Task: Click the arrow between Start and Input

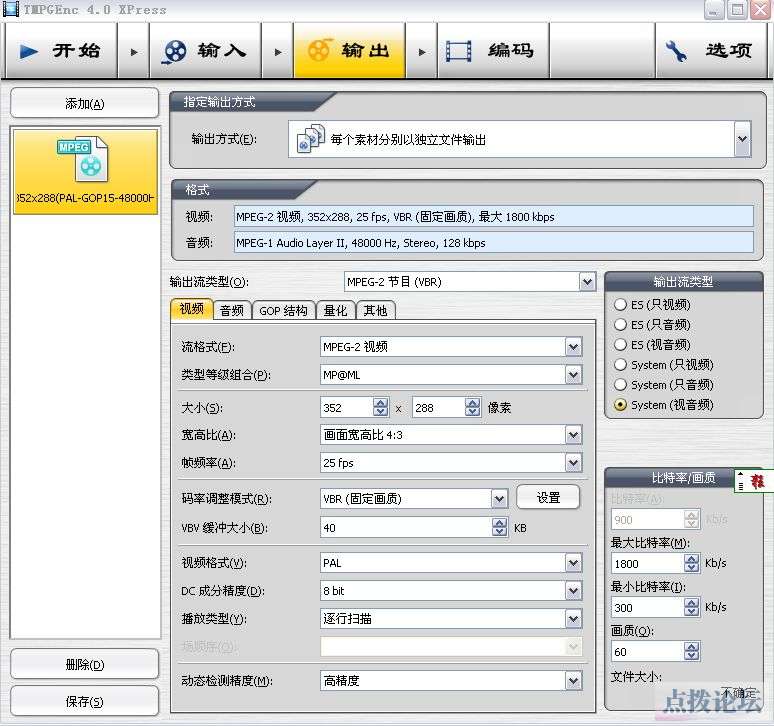Action: (133, 51)
